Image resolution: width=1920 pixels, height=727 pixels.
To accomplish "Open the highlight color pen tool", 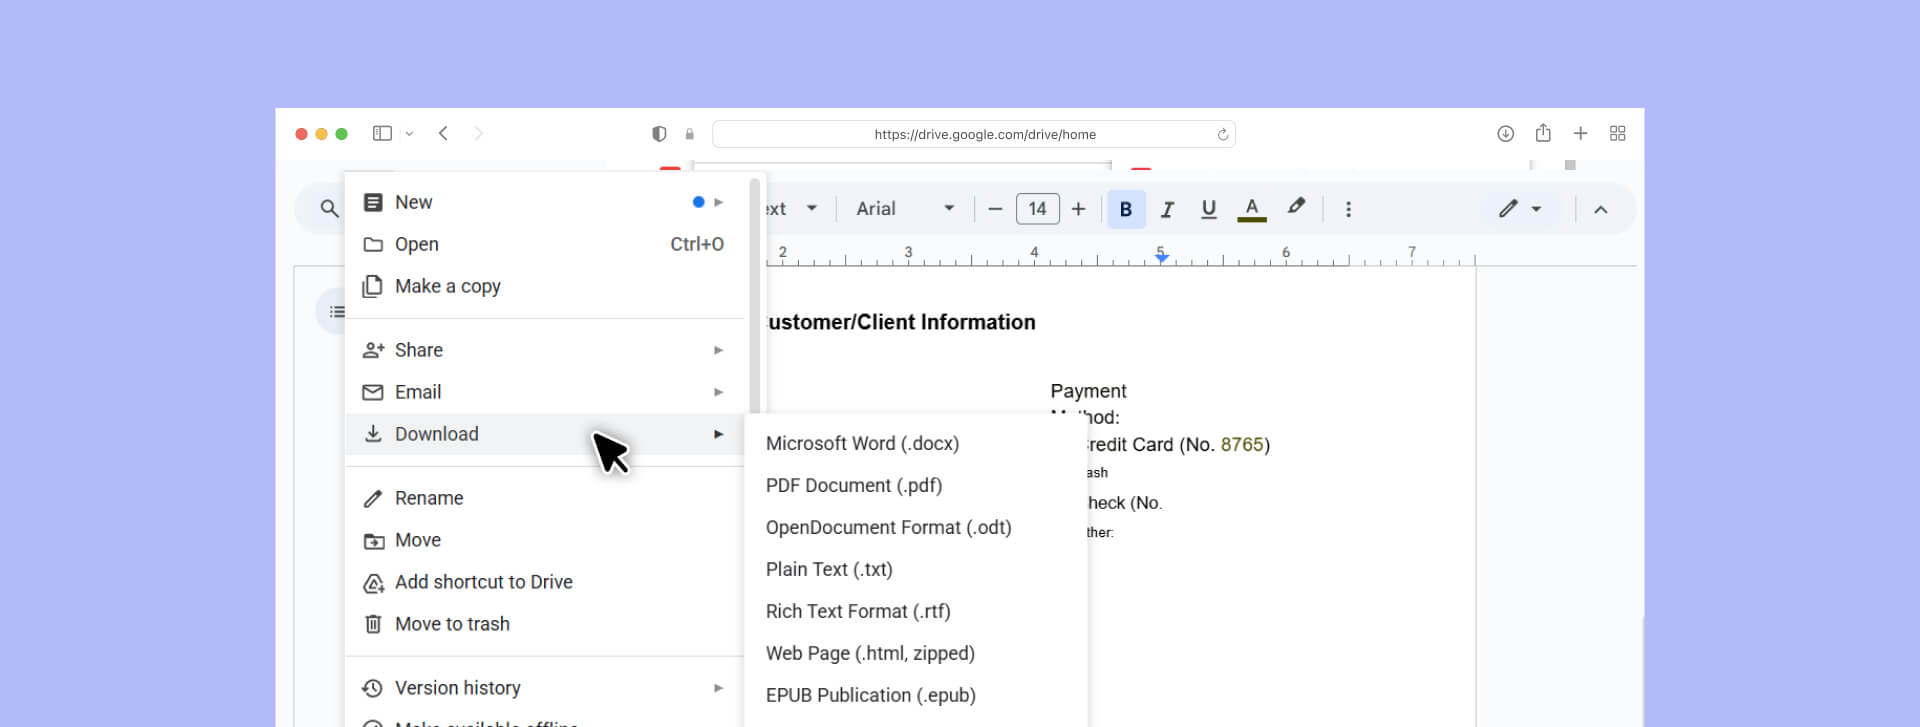I will 1296,207.
